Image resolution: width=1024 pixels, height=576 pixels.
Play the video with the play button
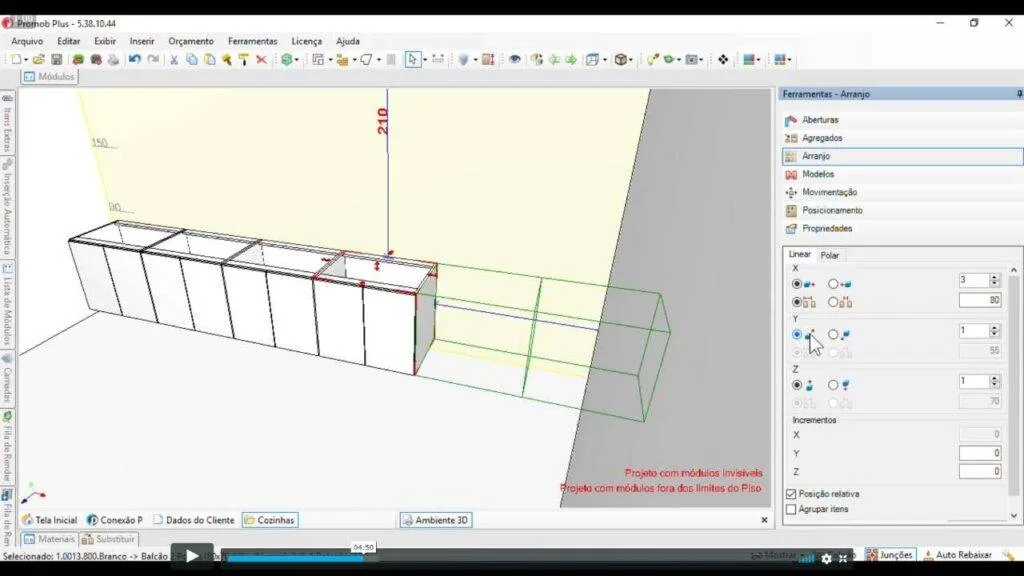[192, 556]
